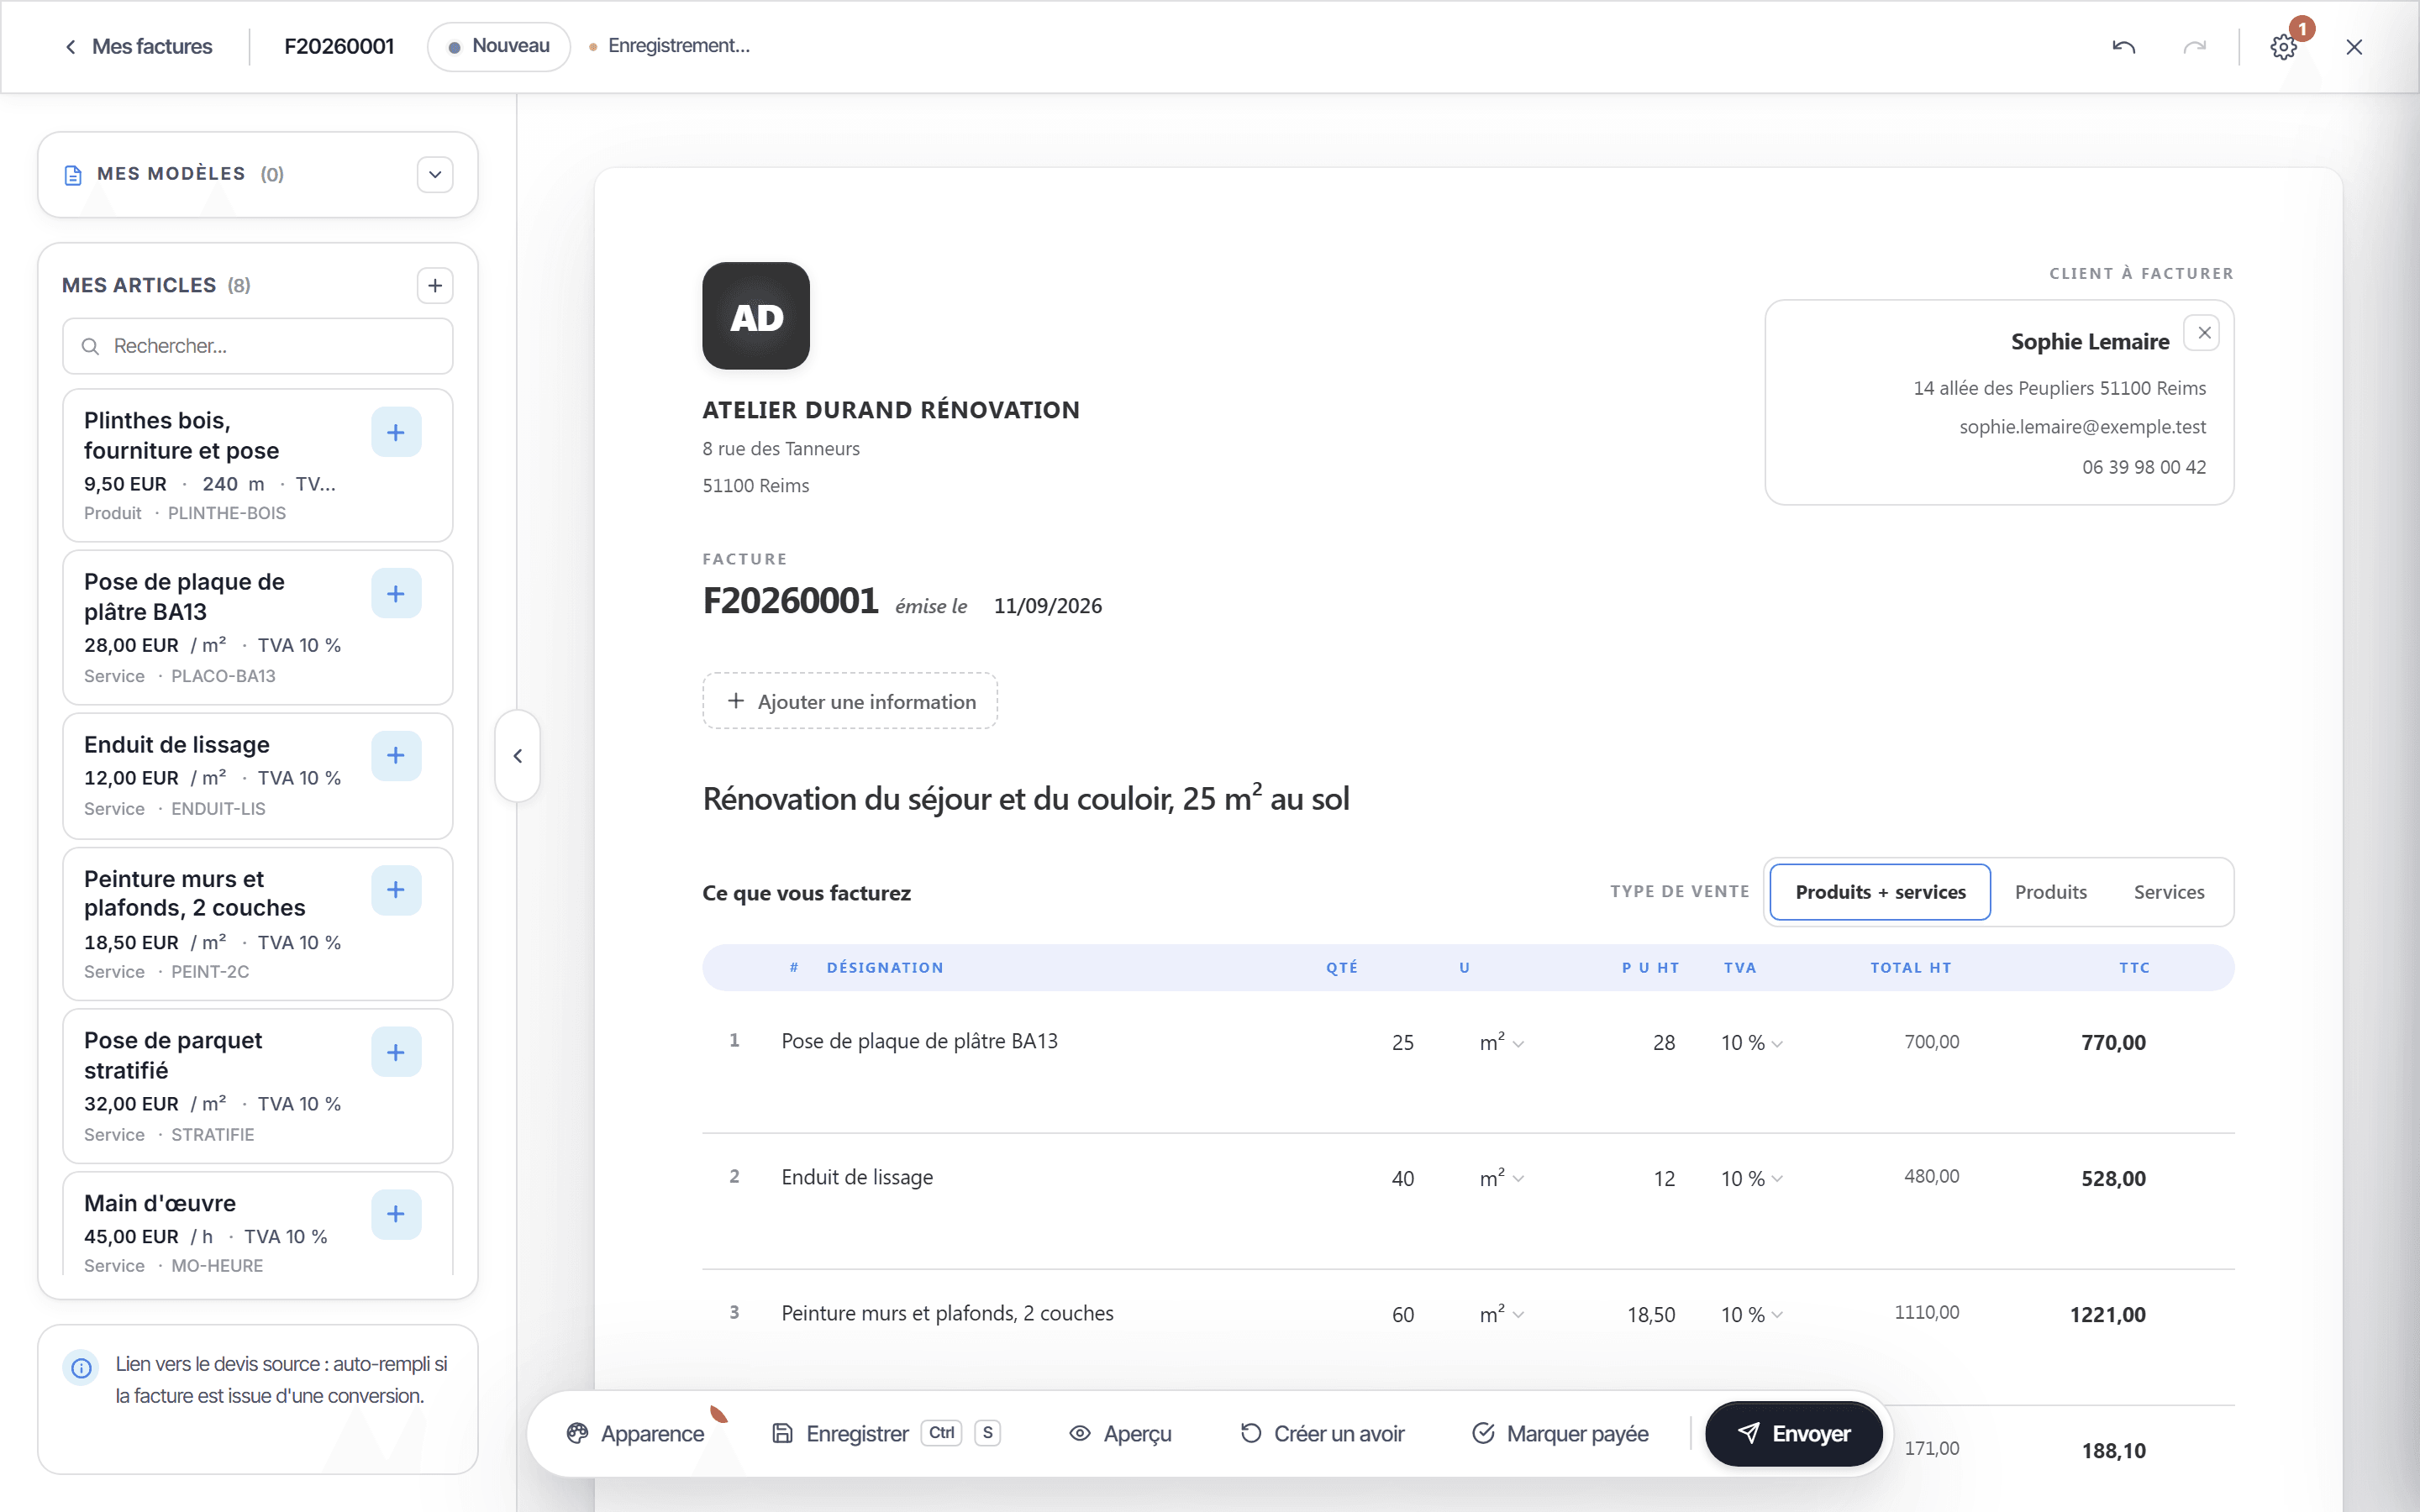The width and height of the screenshot is (2420, 1512).
Task: Click the Aperçu eye button
Action: [1120, 1434]
